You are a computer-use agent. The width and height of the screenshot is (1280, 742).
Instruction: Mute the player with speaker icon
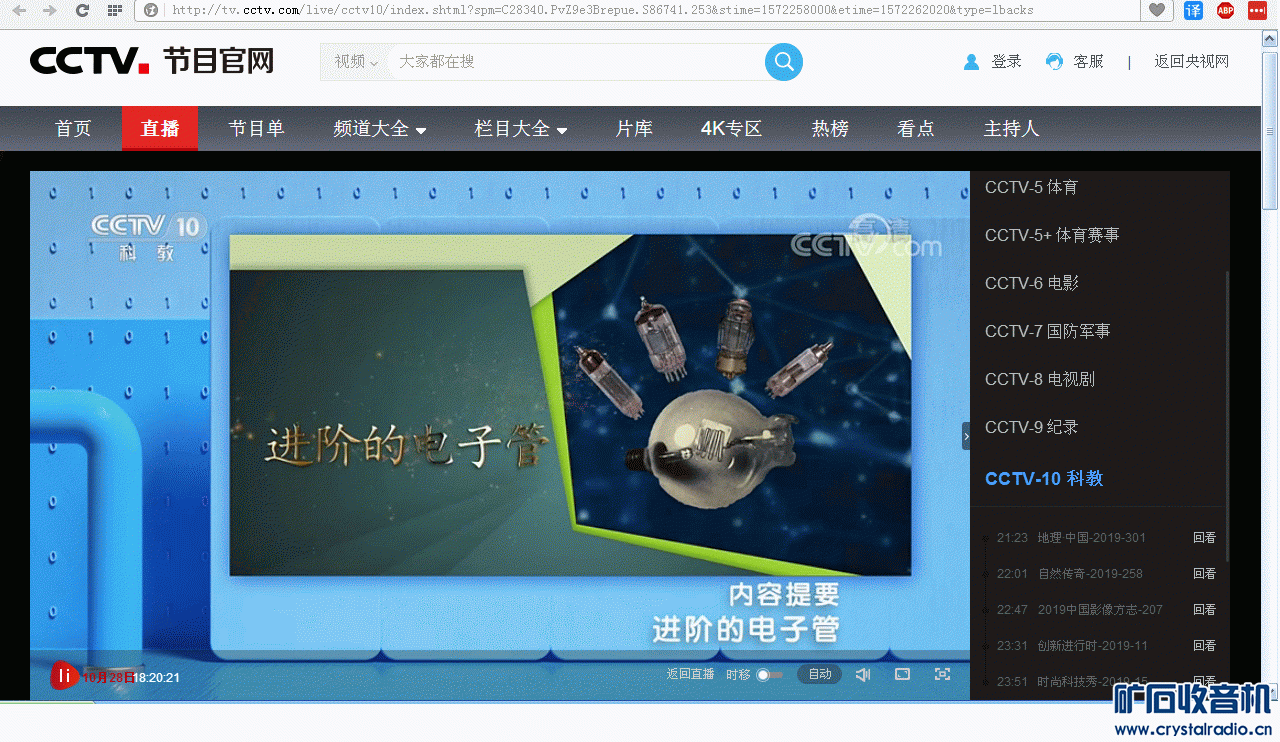coord(863,675)
